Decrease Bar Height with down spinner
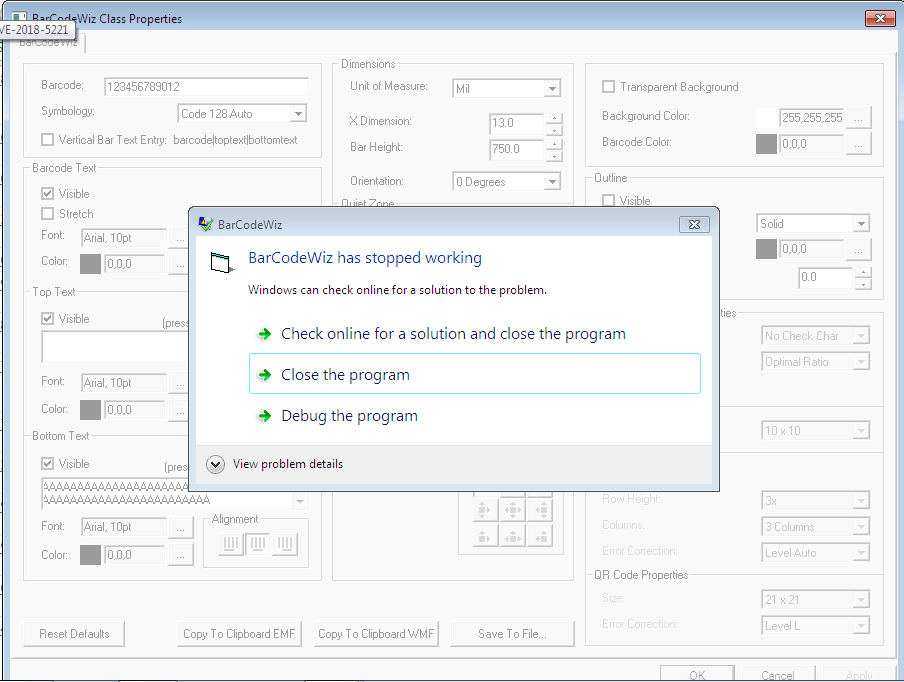 [554, 156]
